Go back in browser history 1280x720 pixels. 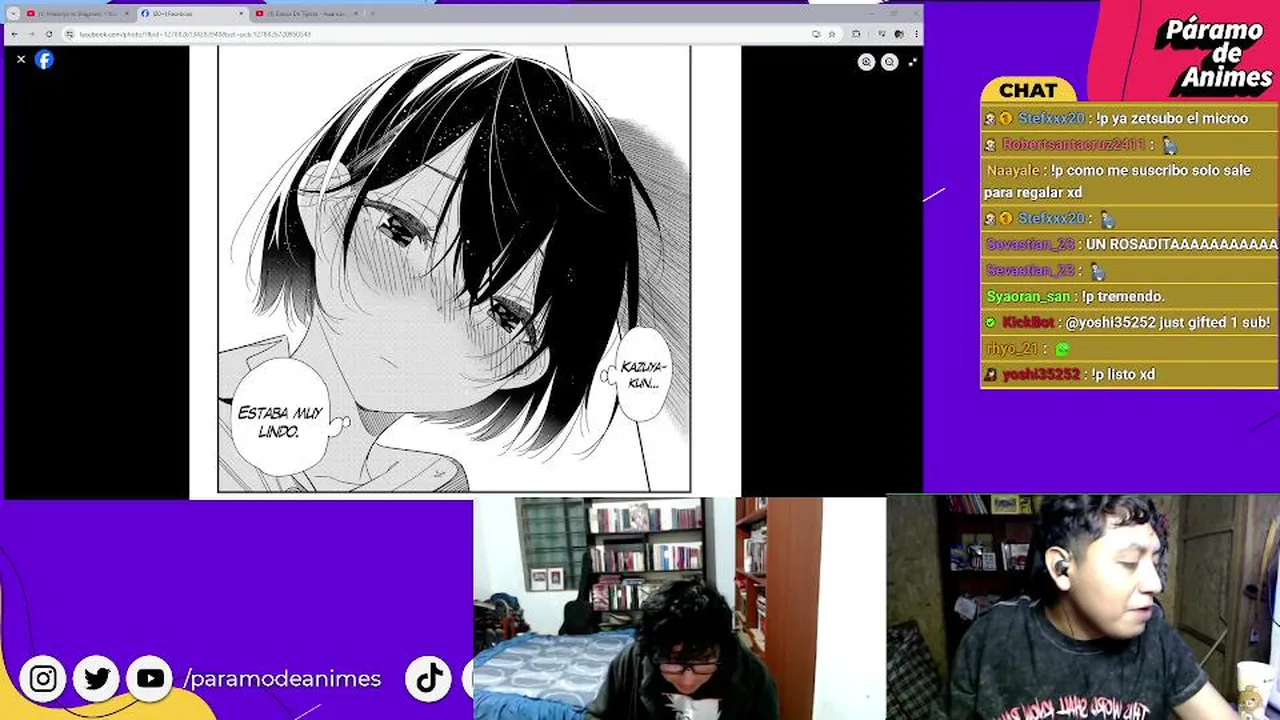point(14,34)
